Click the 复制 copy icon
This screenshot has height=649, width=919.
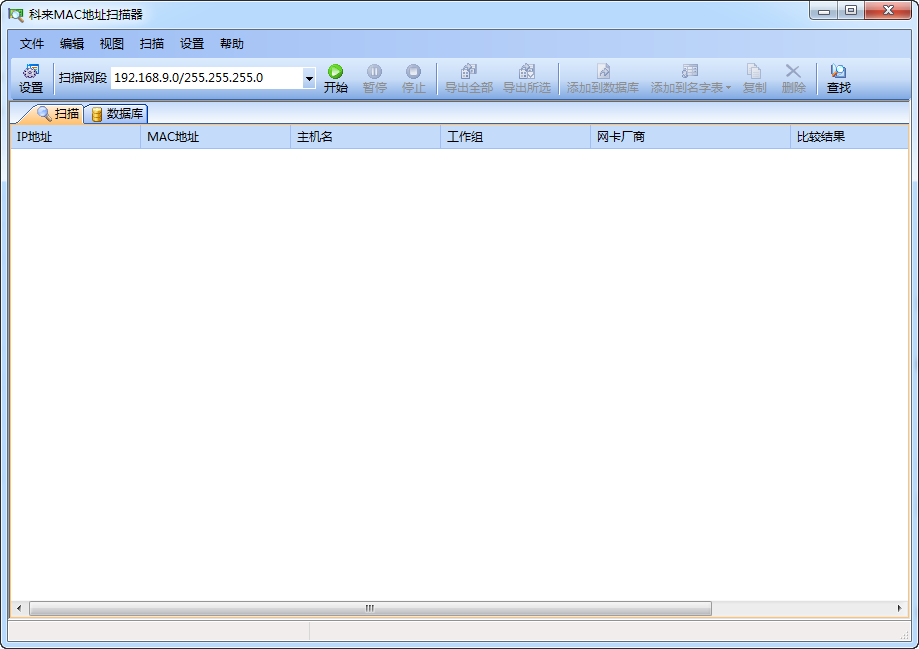coord(754,78)
